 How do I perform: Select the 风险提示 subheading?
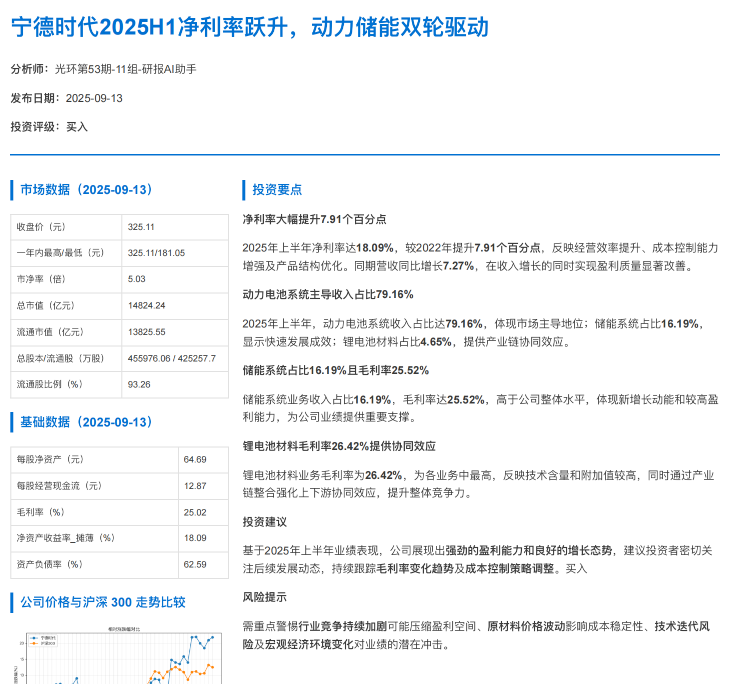(264, 597)
